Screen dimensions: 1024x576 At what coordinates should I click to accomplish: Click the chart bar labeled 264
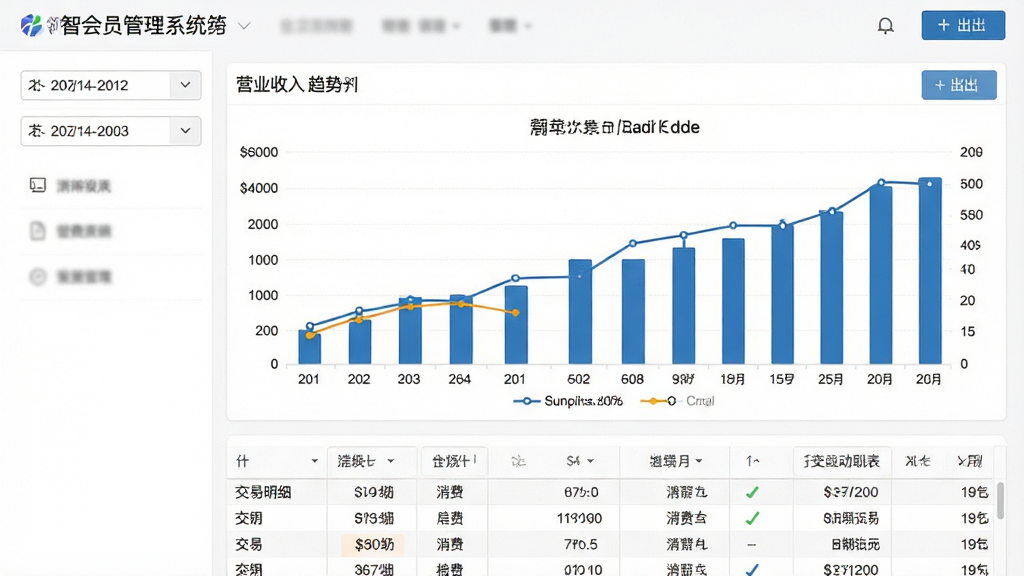pyautogui.click(x=461, y=330)
